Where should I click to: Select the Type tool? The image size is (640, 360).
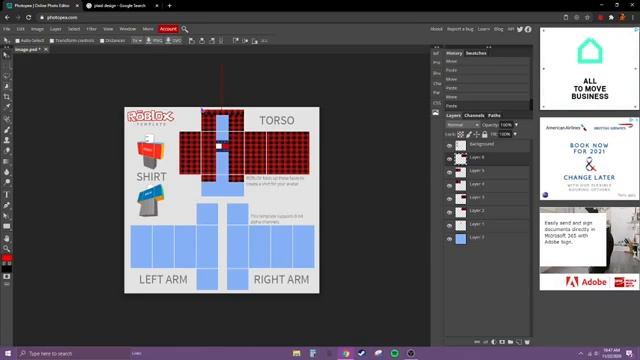(7, 195)
